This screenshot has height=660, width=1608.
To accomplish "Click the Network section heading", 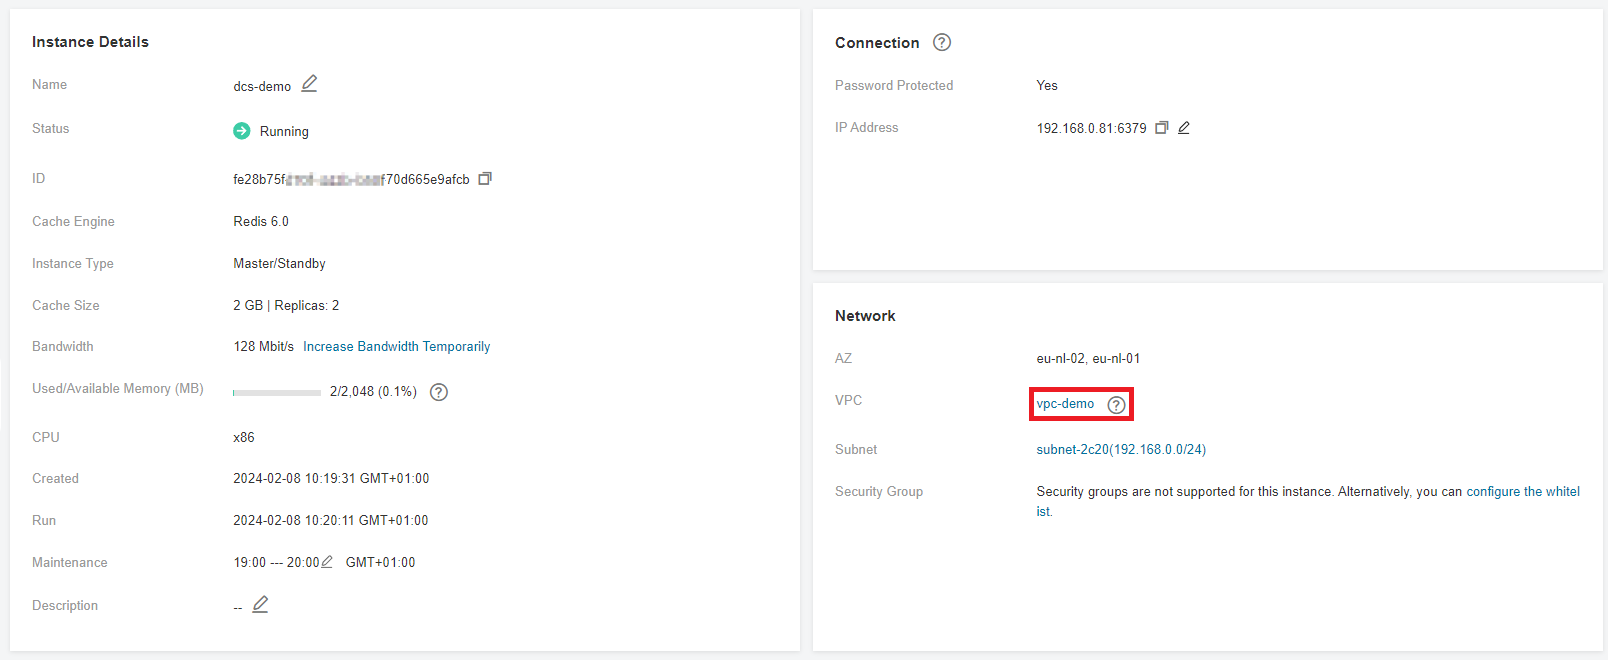I will [865, 316].
